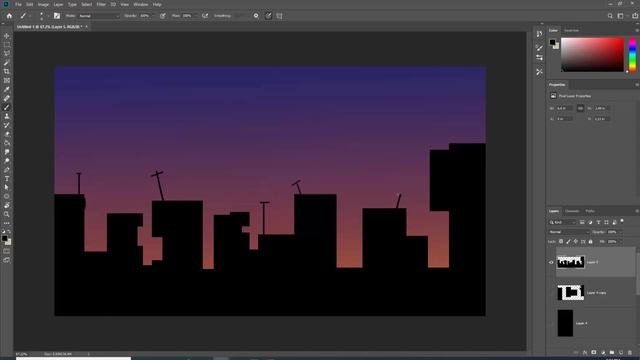This screenshot has height=360, width=640.
Task: Toggle lock image pixels brush icon
Action: [x=569, y=242]
